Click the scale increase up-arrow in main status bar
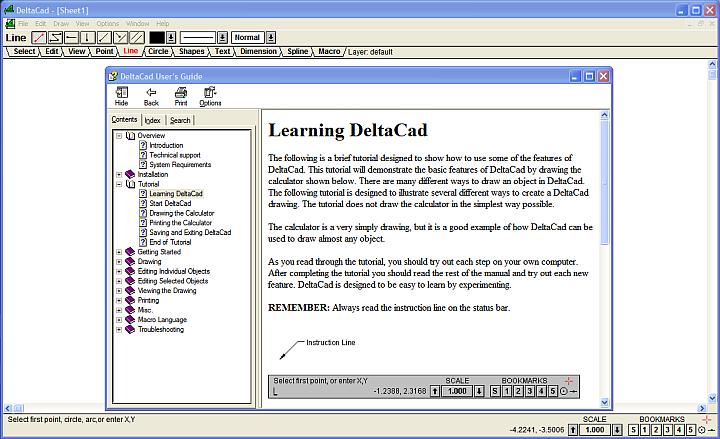This screenshot has width=720, height=439. [x=572, y=430]
